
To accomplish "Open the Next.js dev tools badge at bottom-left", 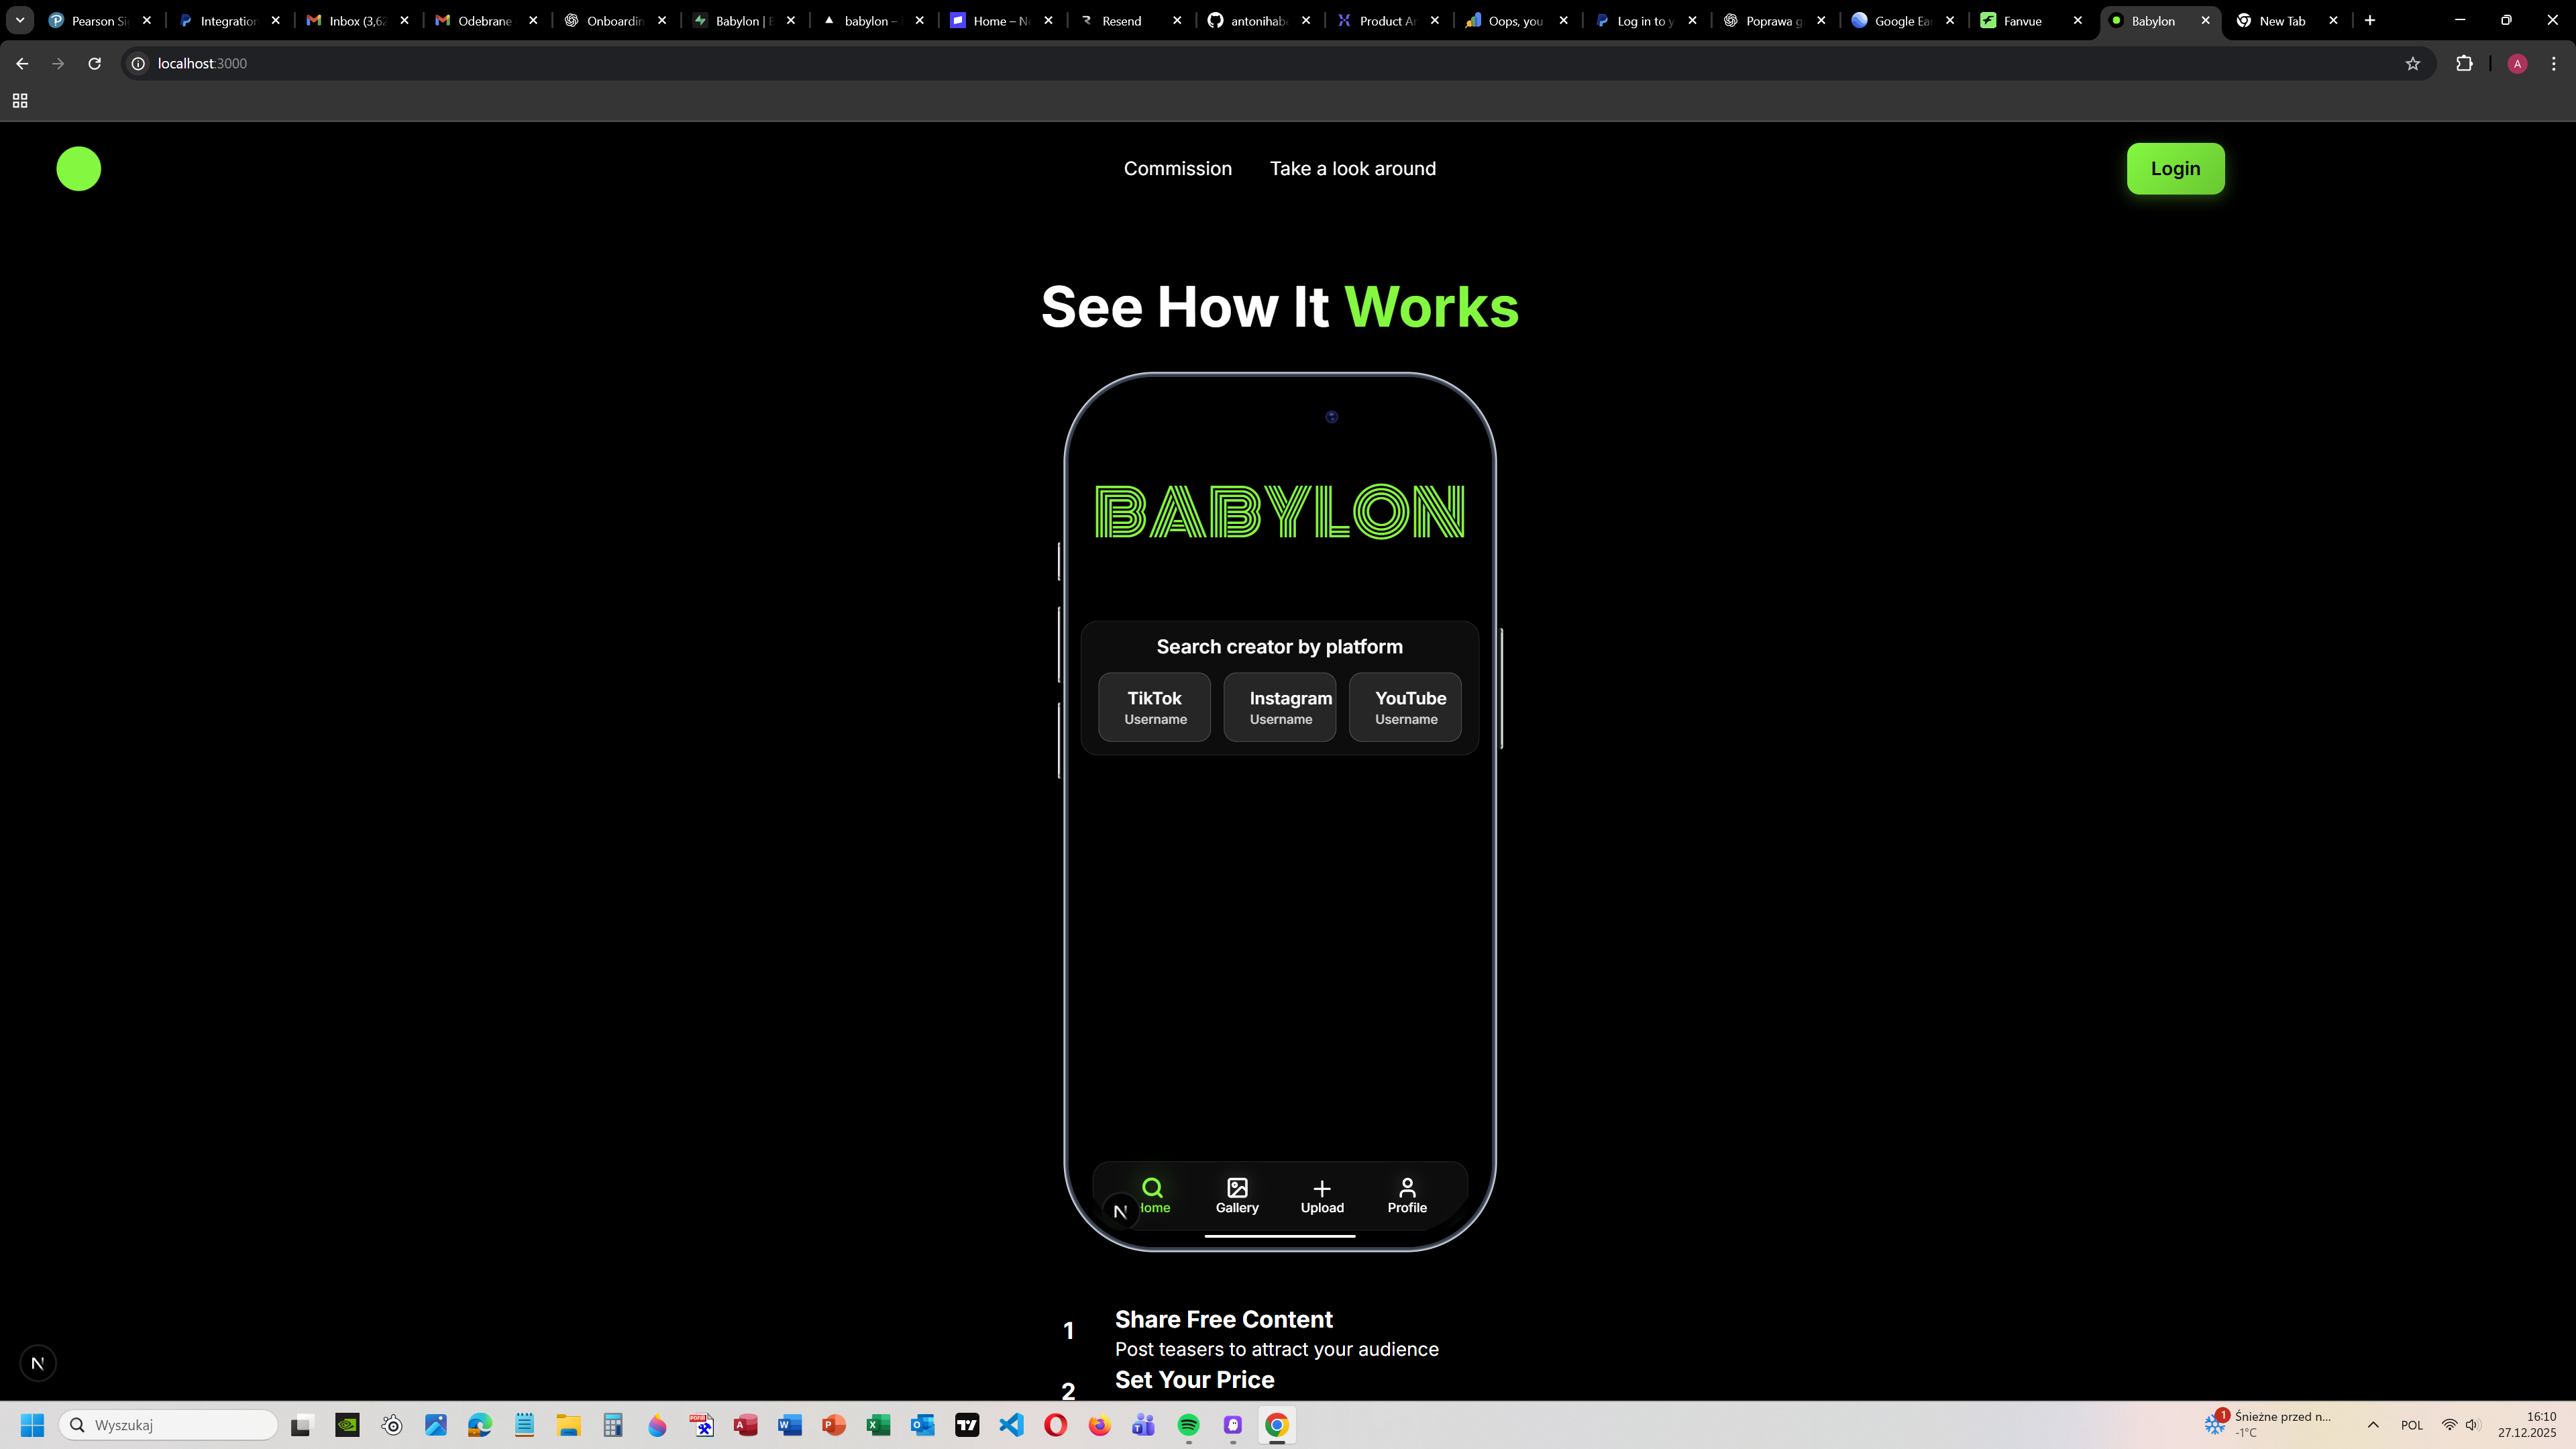I will tap(38, 1363).
